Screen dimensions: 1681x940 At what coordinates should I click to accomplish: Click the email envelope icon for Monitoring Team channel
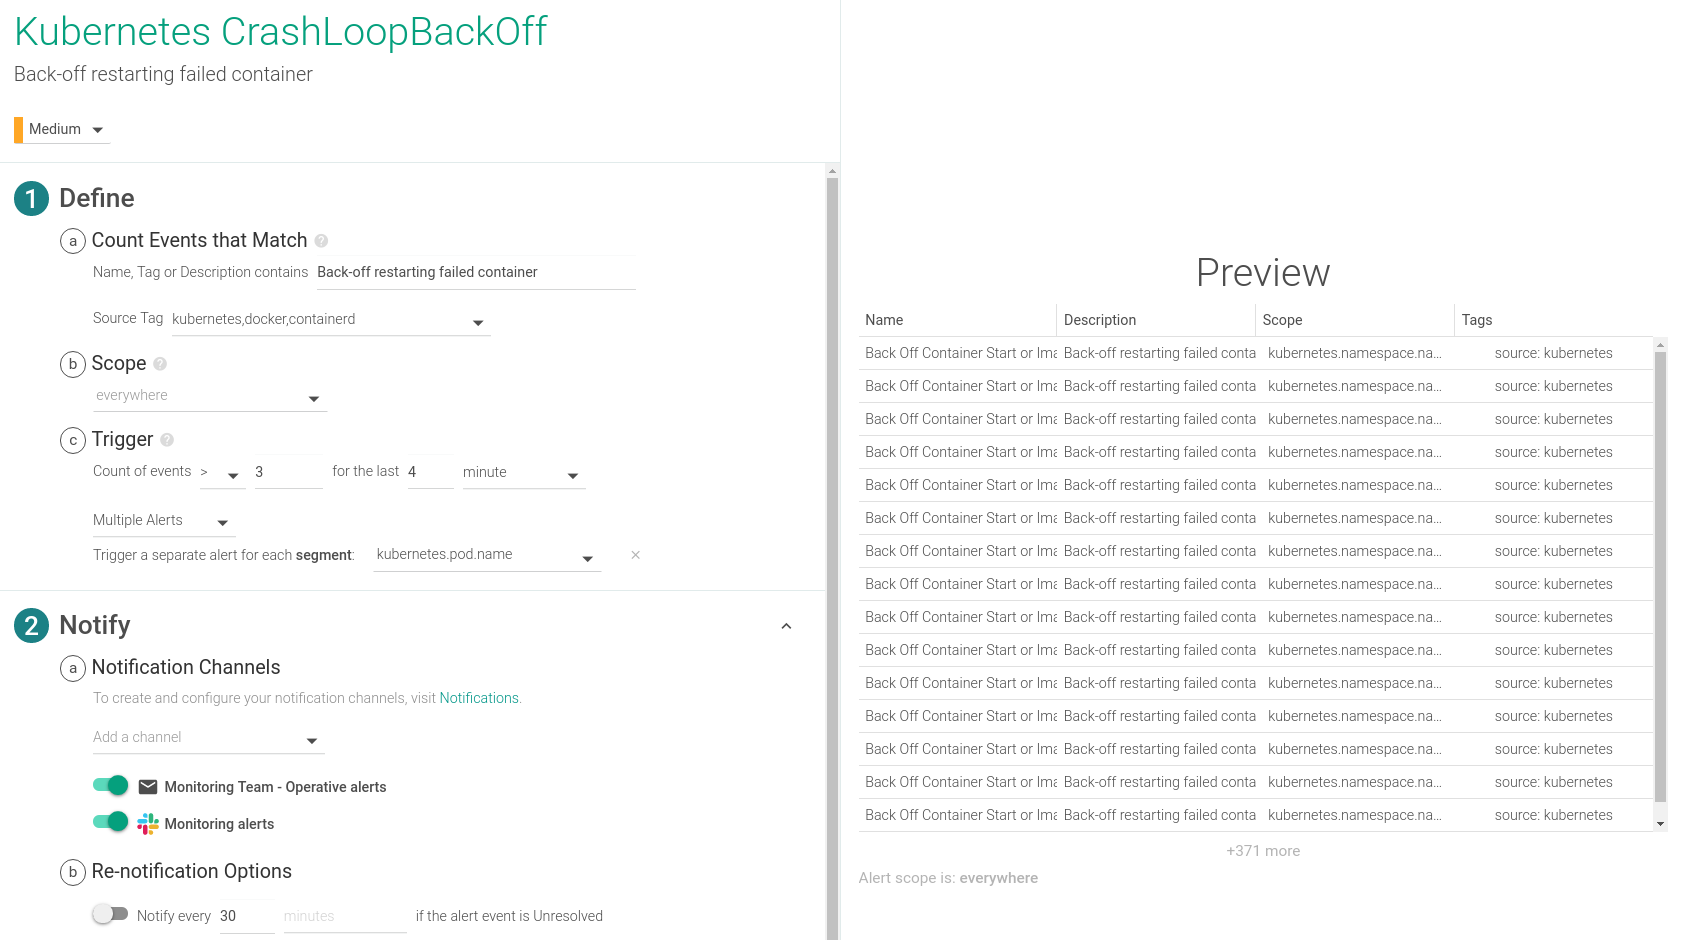point(147,787)
